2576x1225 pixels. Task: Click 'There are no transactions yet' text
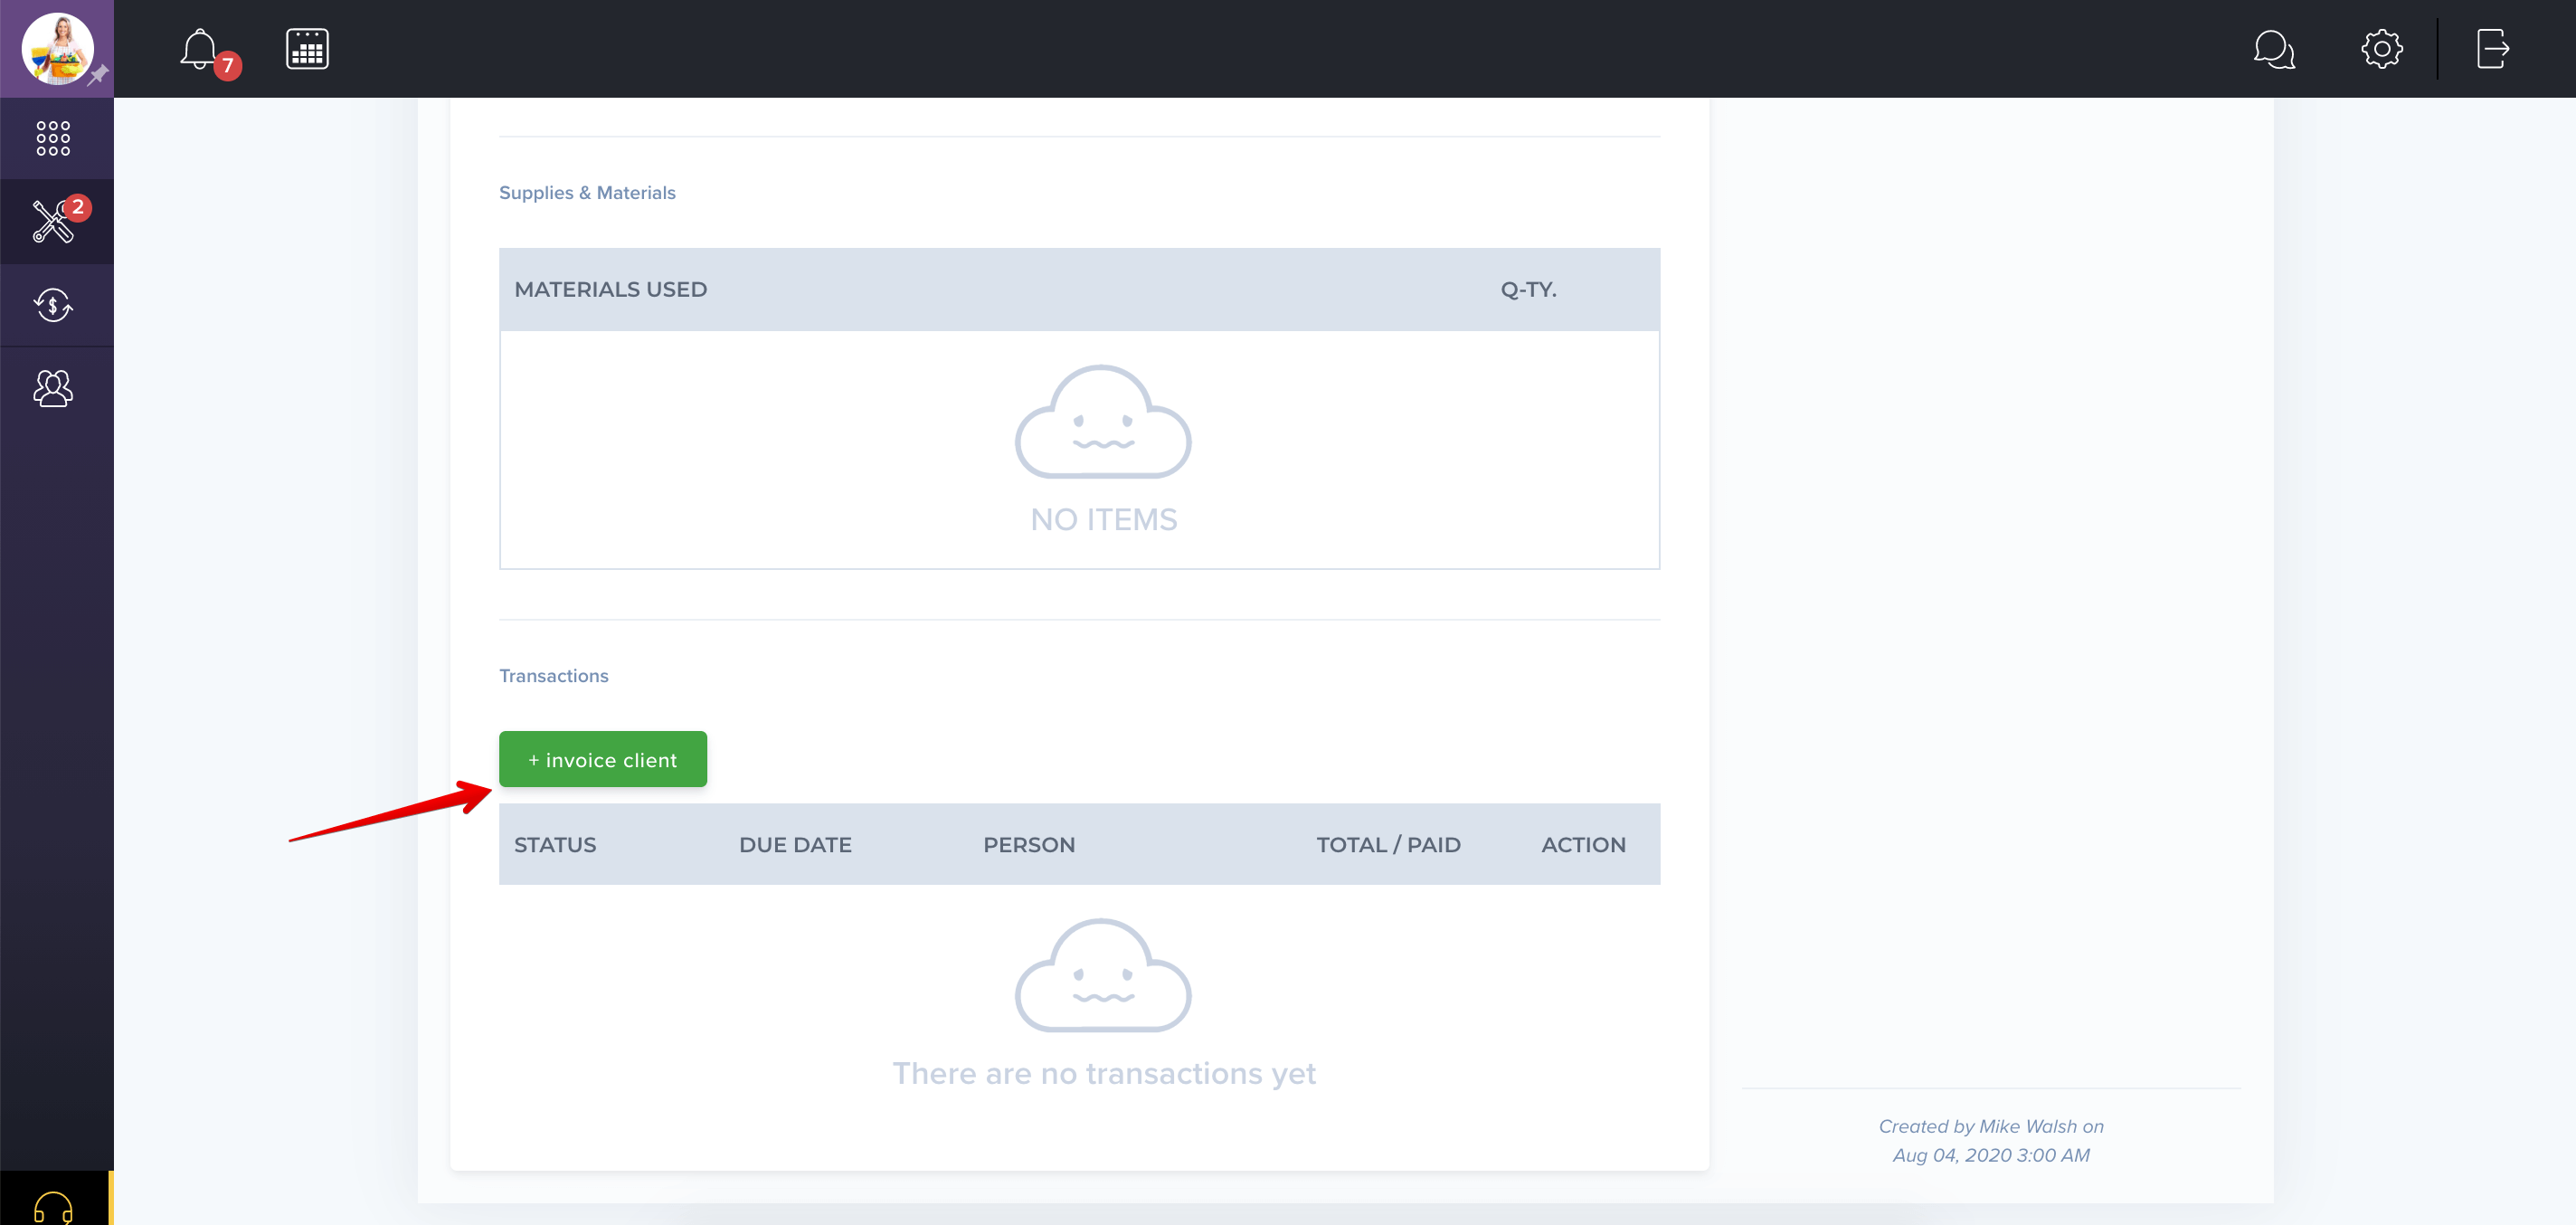click(1104, 1073)
